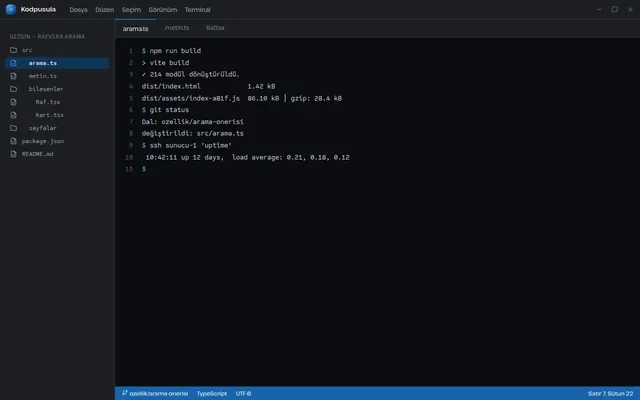Click ozellik/arama-onerisi branch in status bar
This screenshot has height=400, width=640.
[155, 393]
